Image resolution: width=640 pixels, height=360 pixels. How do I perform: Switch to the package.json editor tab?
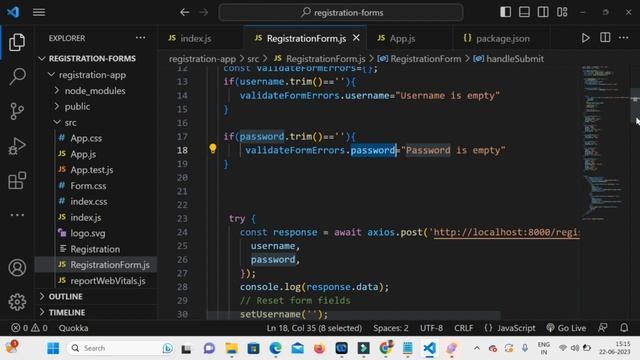502,38
